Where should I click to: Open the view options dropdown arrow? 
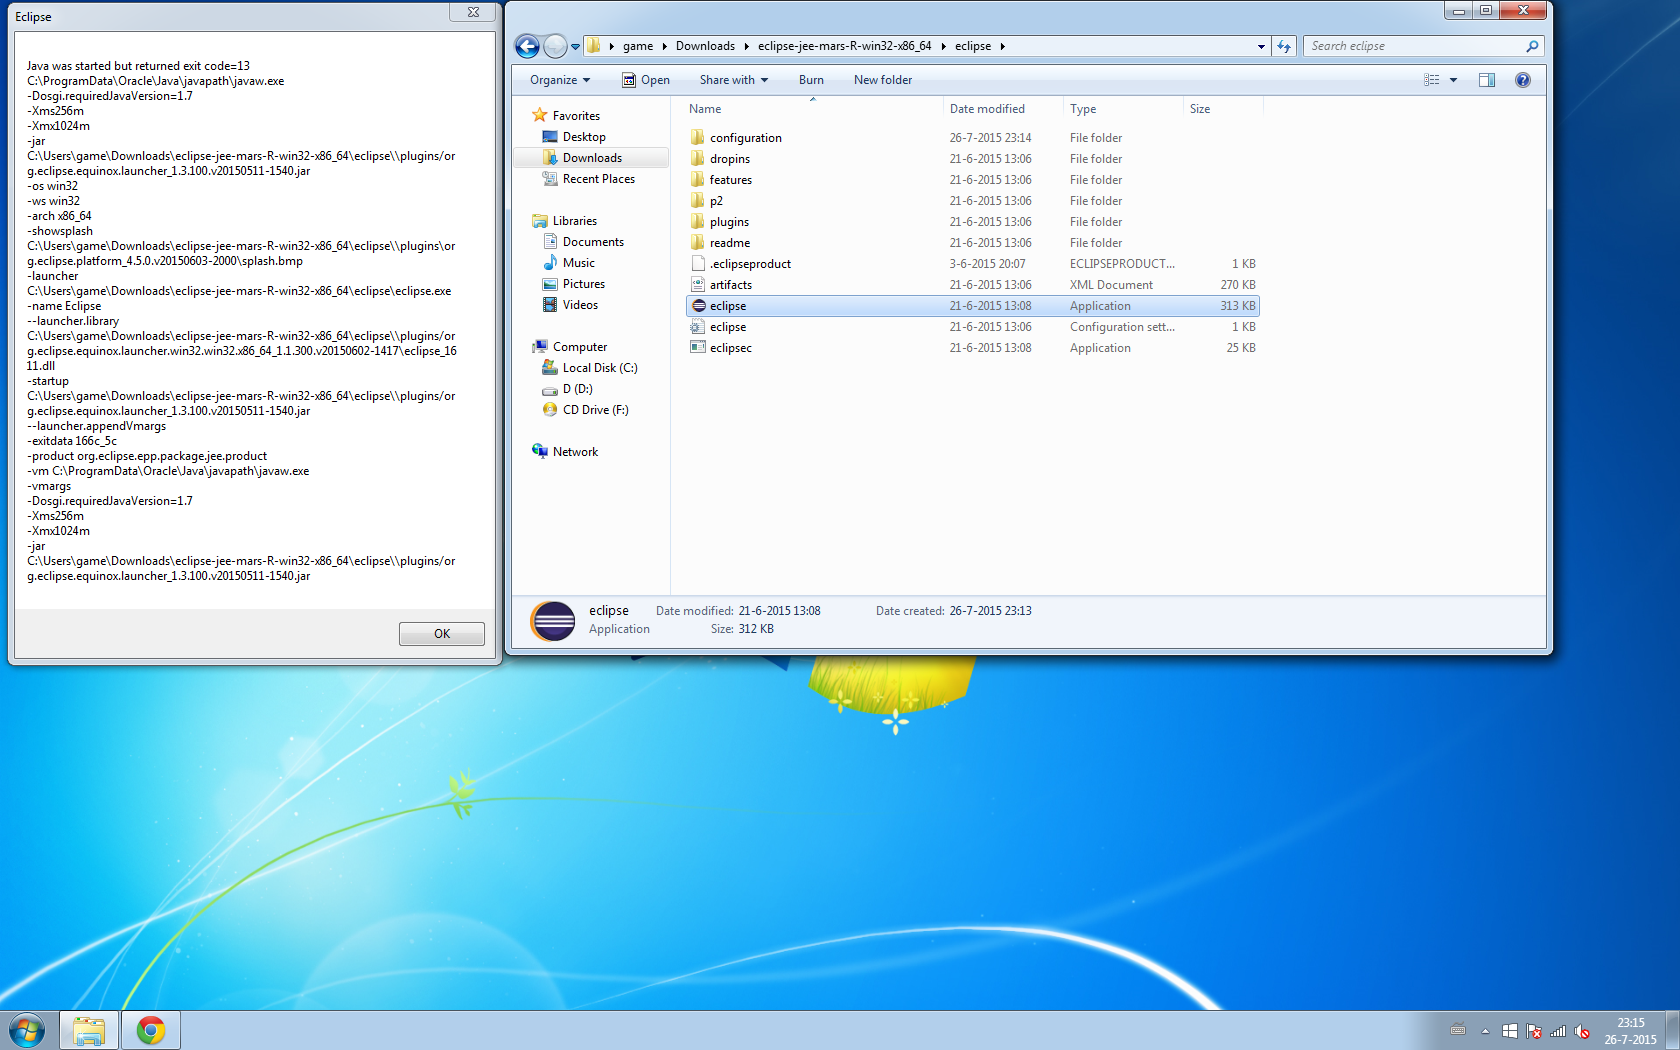1454,80
